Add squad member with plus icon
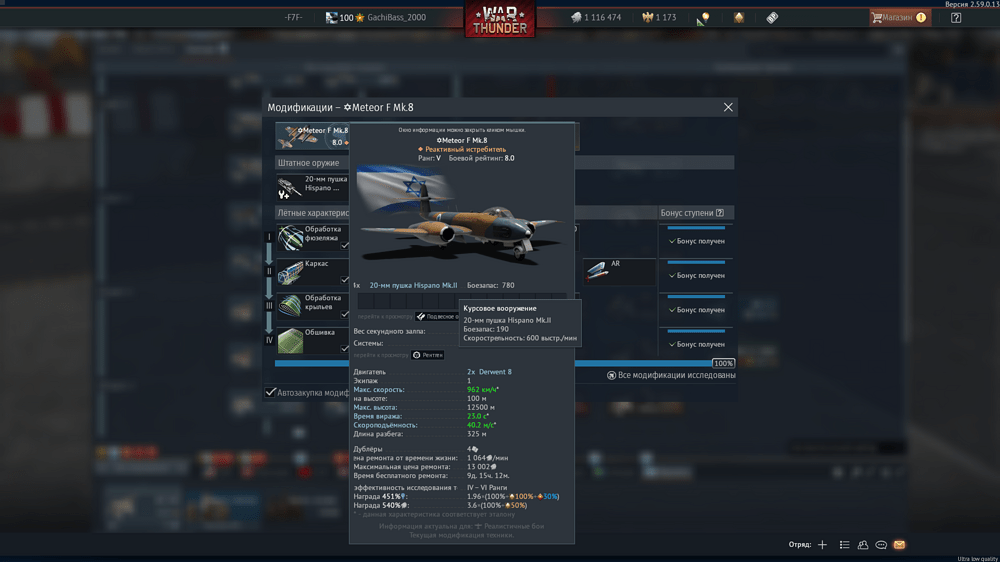The width and height of the screenshot is (1000, 562). coord(822,545)
